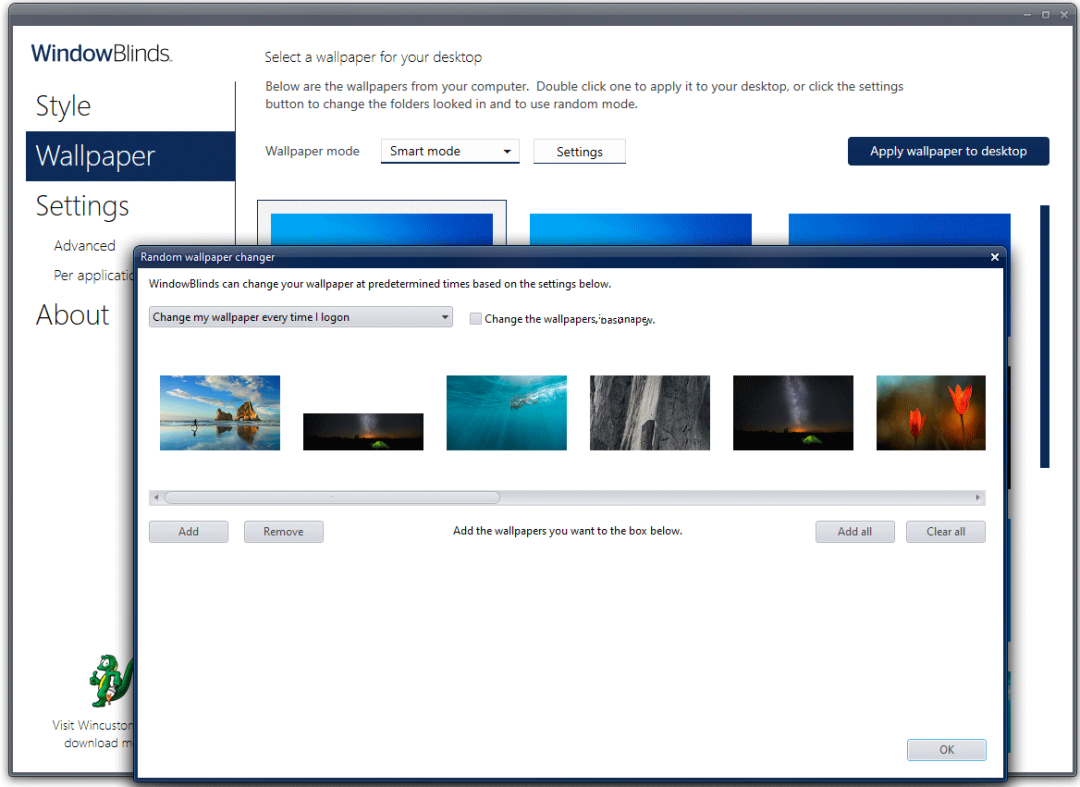
Task: Click the WindowBlinds logo
Action: [x=101, y=53]
